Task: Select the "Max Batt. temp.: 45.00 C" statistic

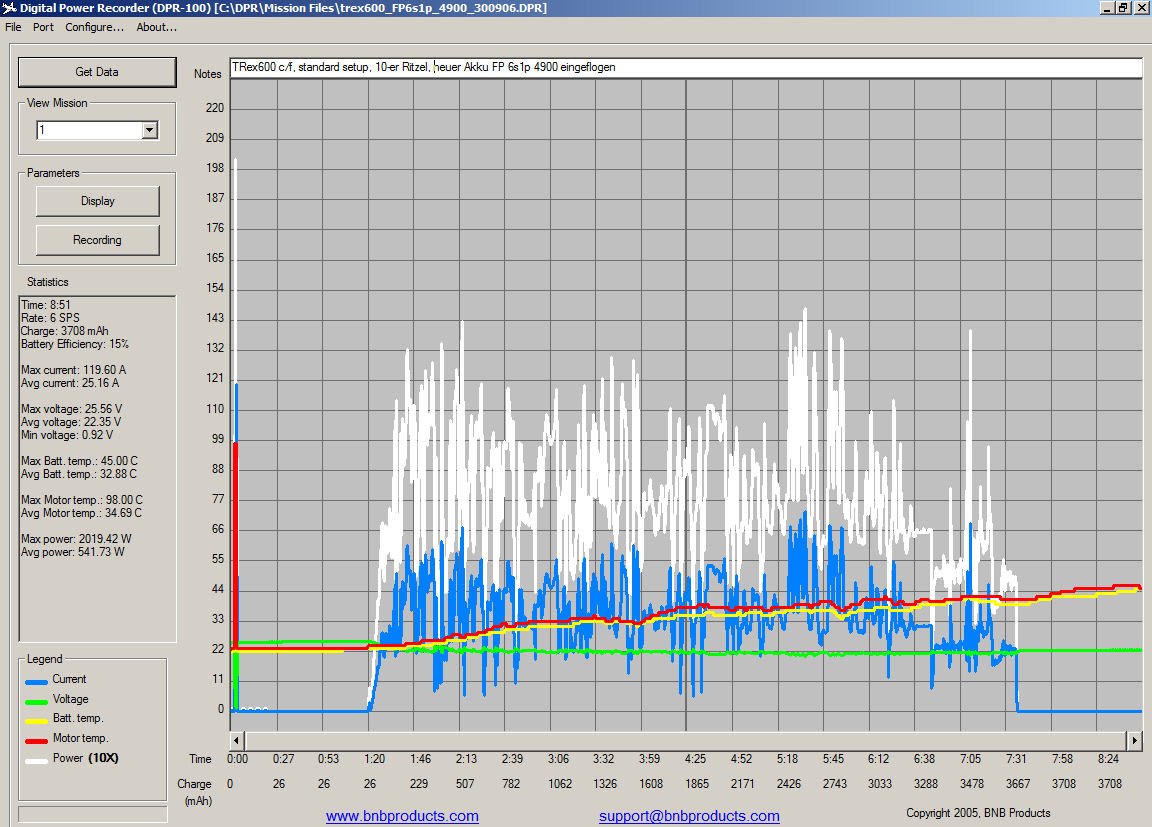Action: tap(79, 461)
